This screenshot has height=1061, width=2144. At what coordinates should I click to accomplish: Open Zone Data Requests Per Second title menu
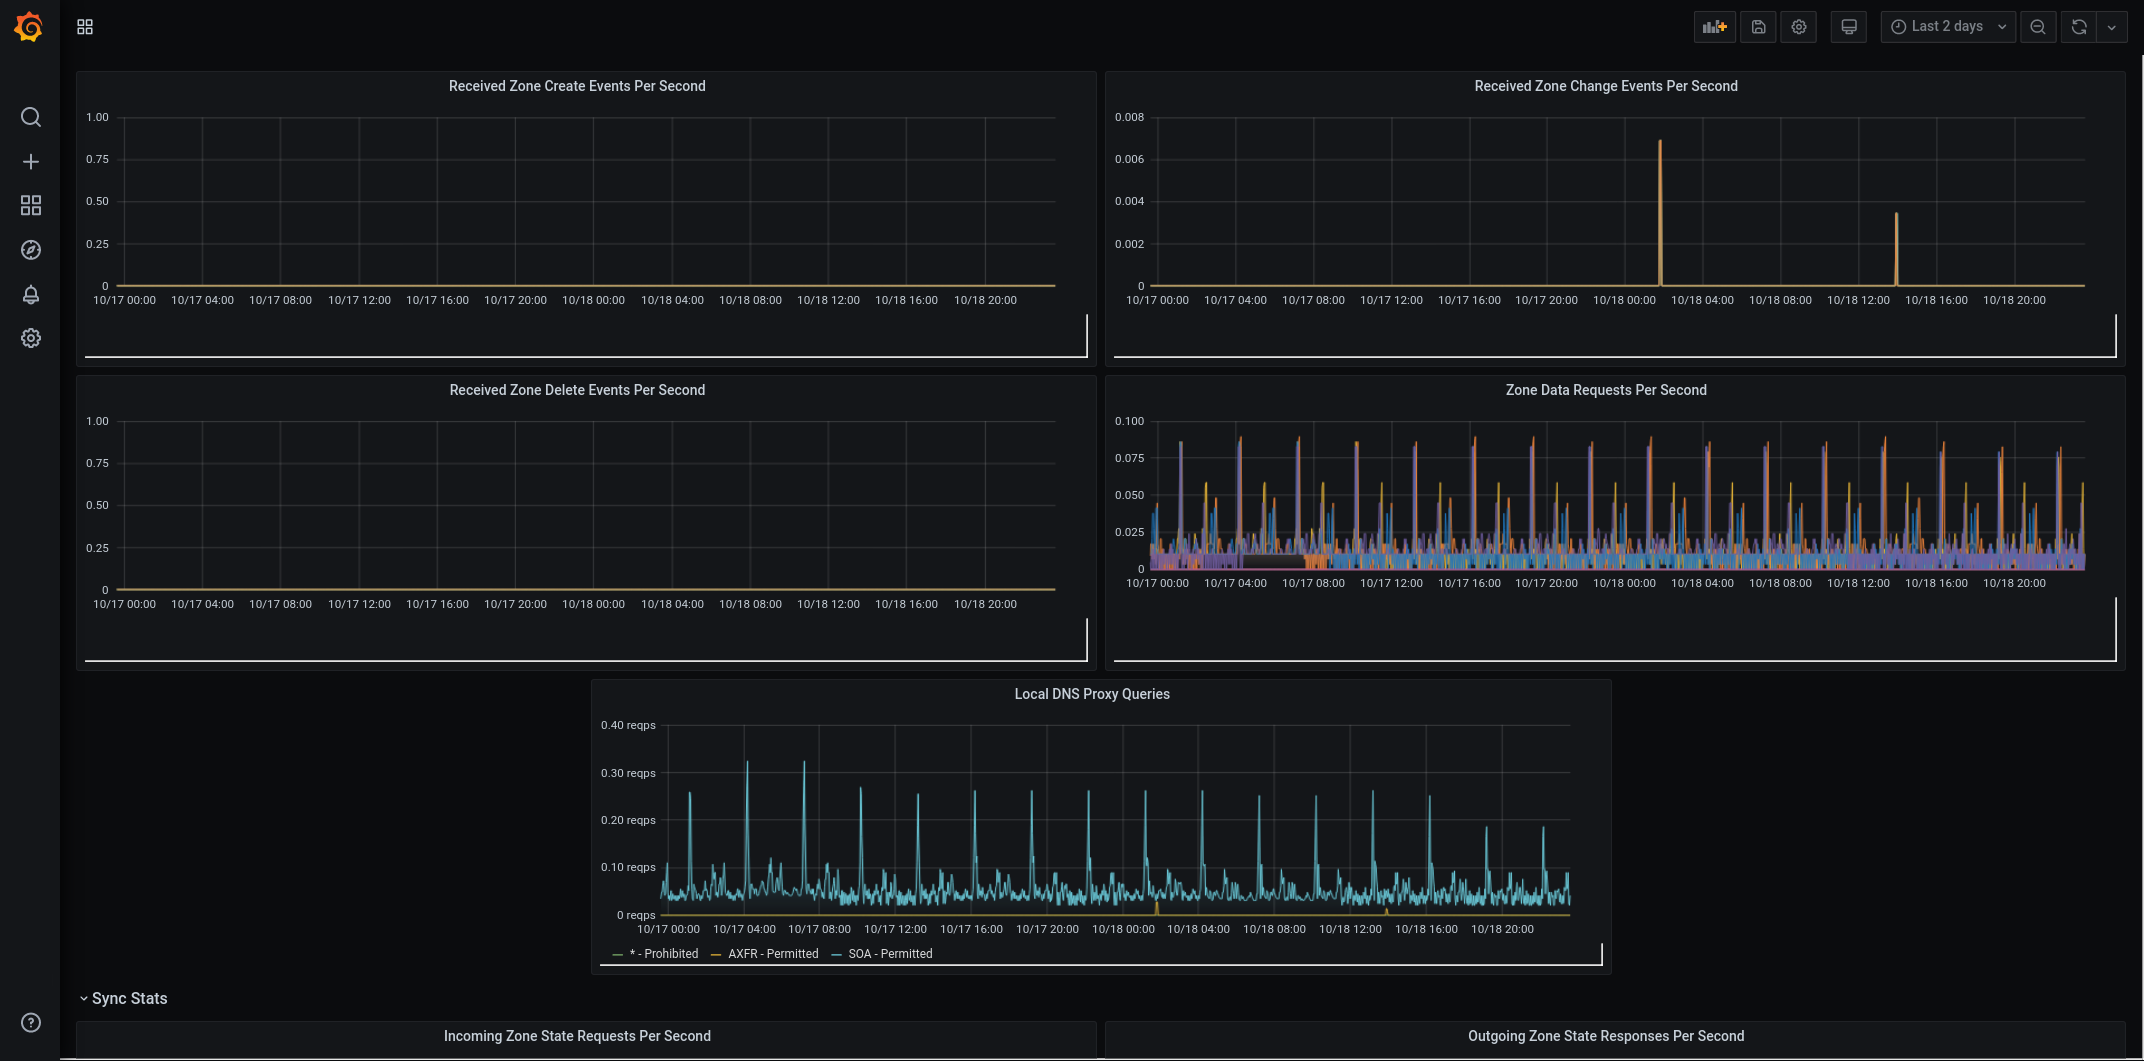(1606, 390)
